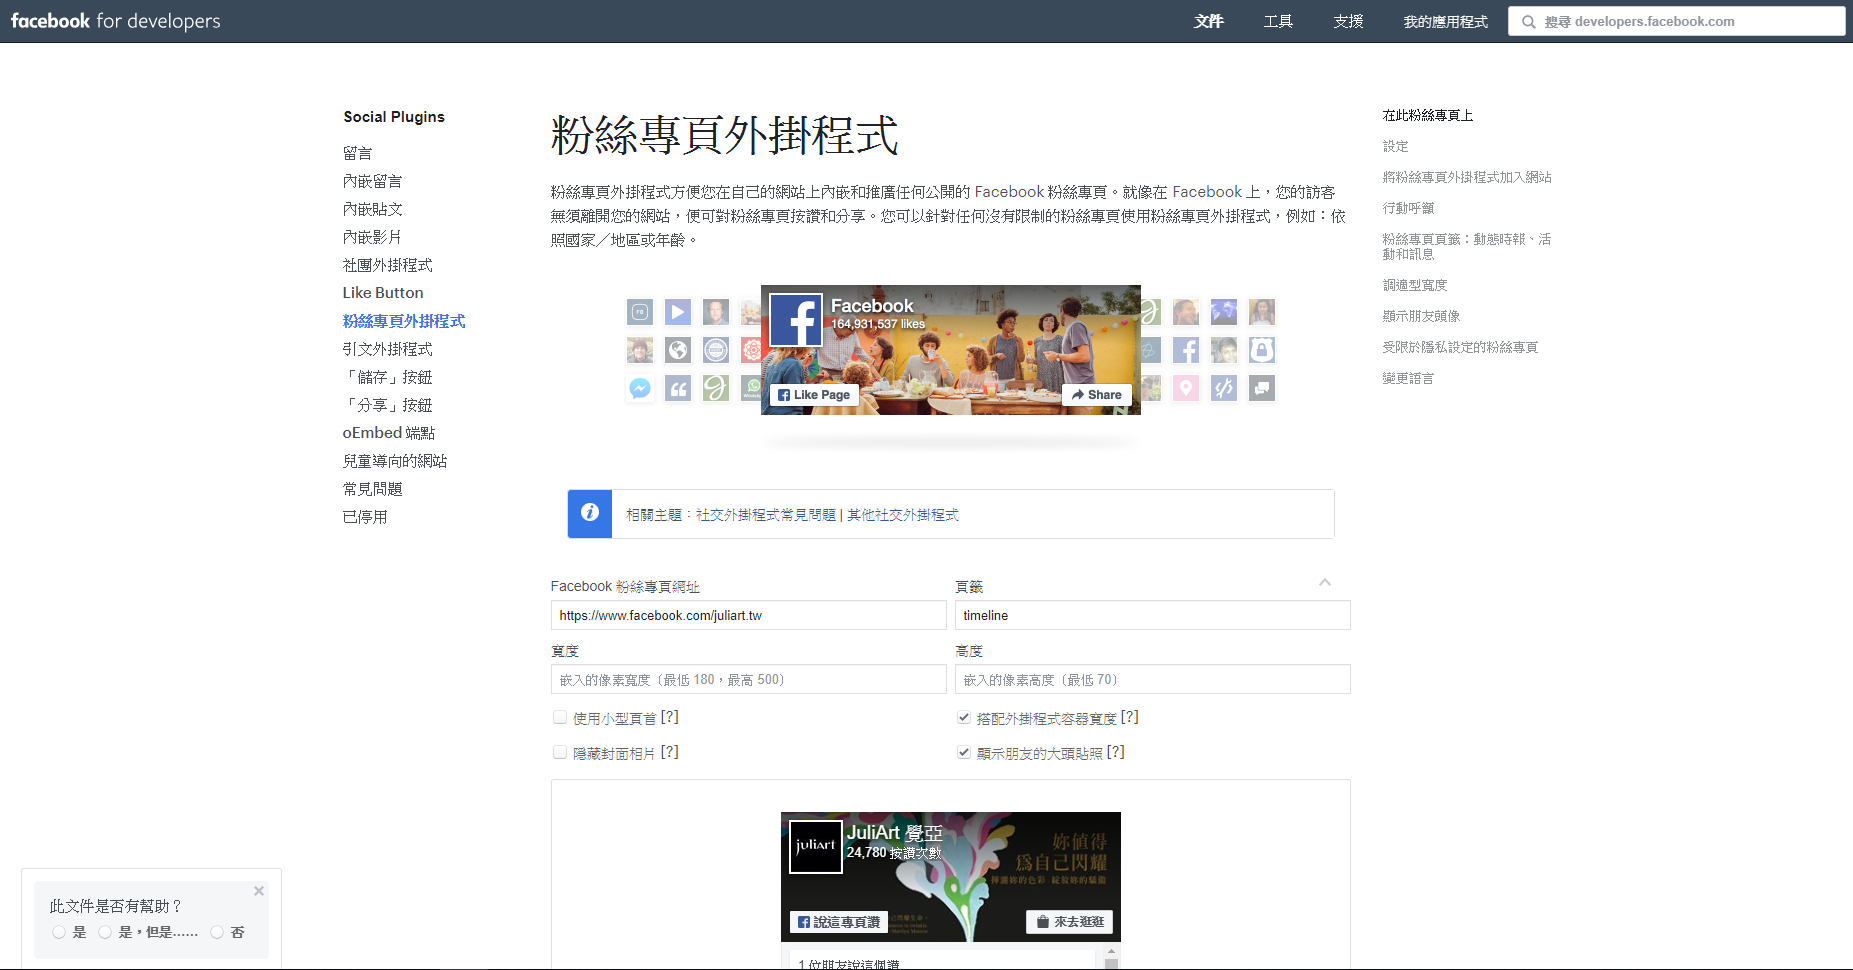Enable the 使用小型頁首 checkbox

pos(560,717)
